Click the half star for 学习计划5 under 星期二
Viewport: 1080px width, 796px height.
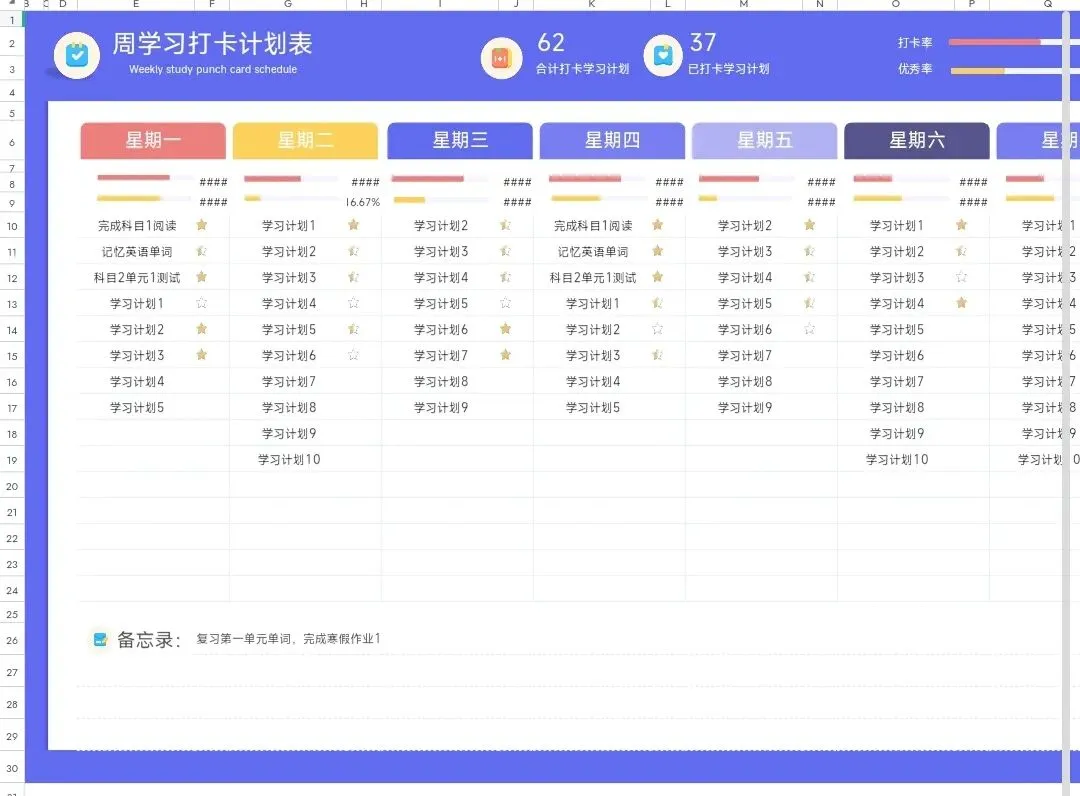pyautogui.click(x=353, y=329)
